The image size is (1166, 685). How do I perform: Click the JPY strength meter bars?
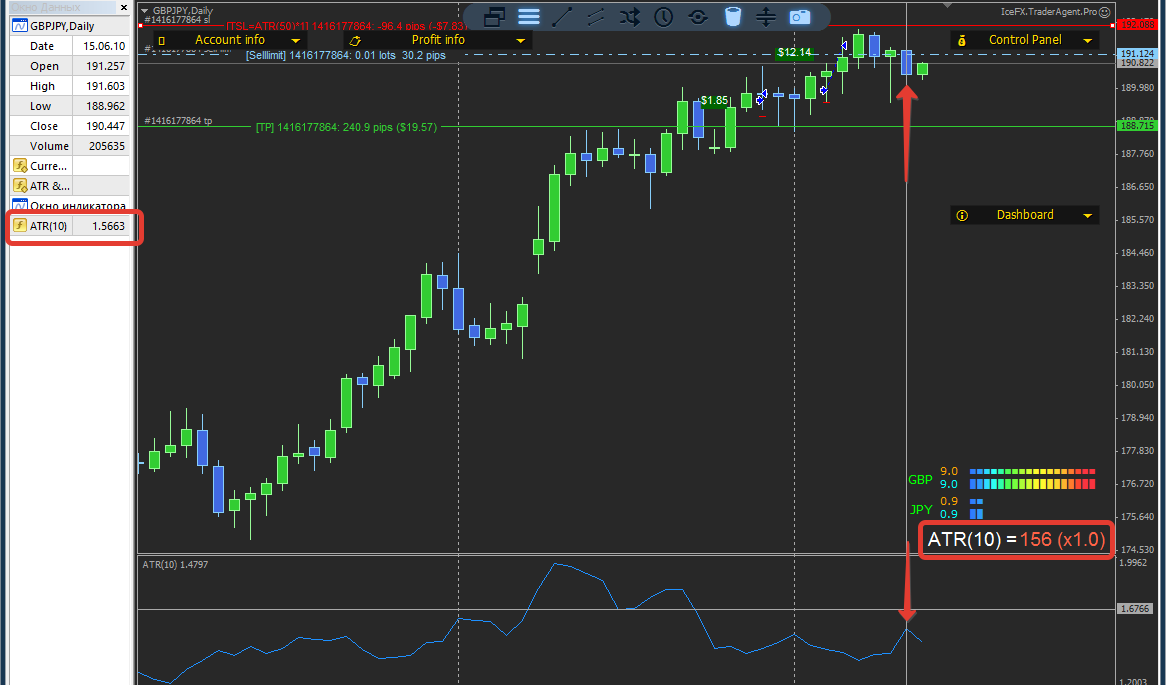pyautogui.click(x=976, y=508)
